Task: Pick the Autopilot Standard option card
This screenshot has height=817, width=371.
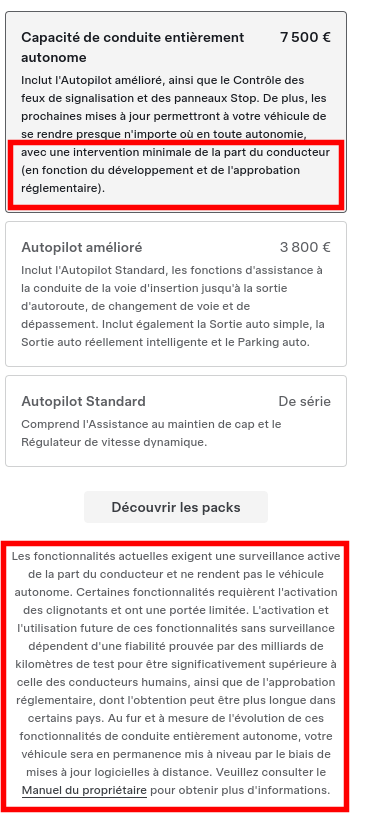Action: 176,421
